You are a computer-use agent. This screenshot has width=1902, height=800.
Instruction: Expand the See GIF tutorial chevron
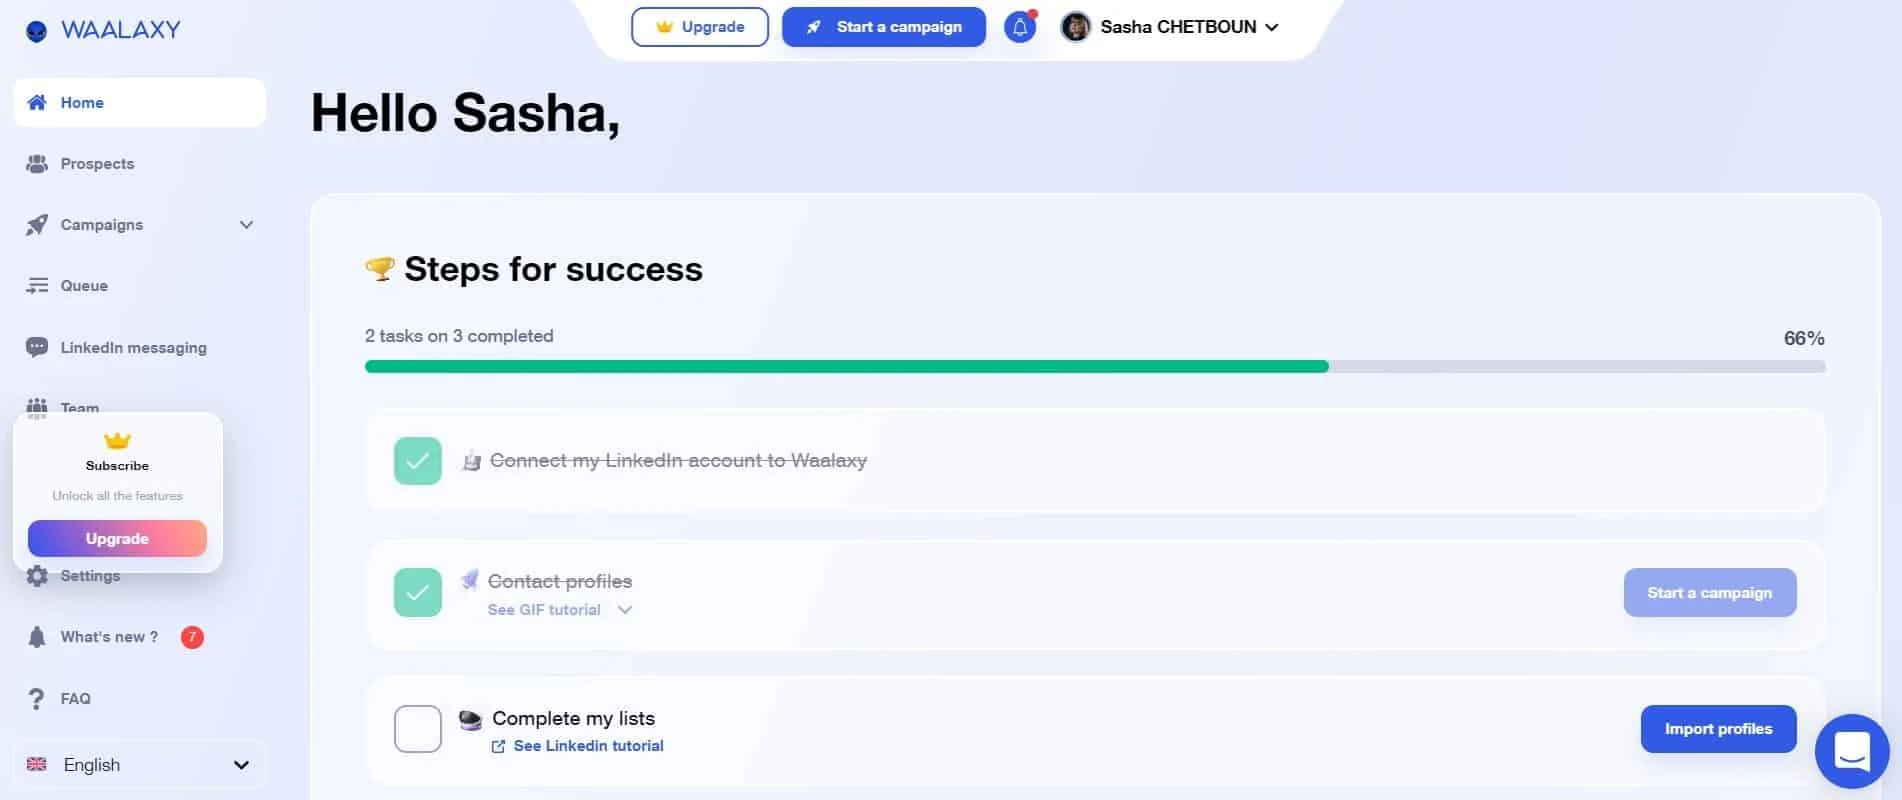(625, 610)
